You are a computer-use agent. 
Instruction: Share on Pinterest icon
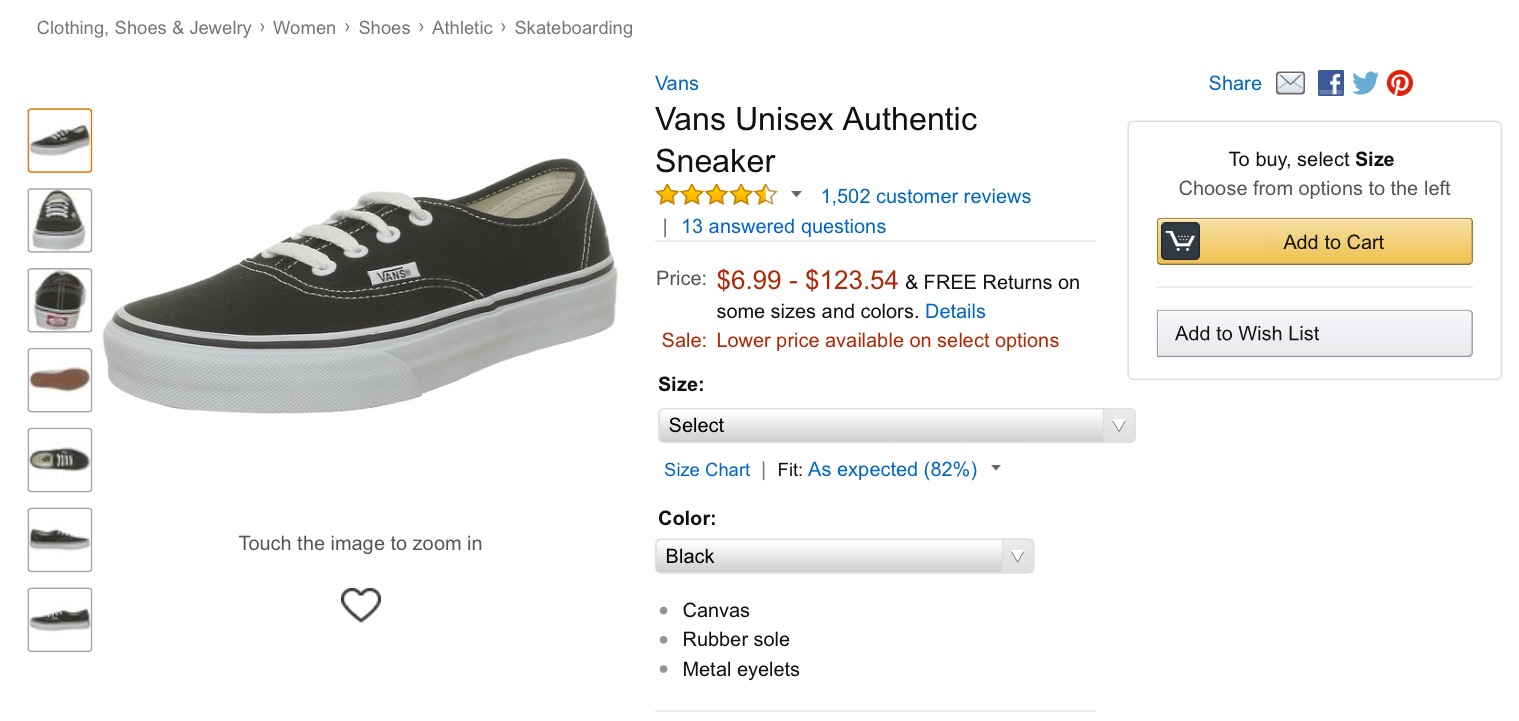pos(1400,83)
